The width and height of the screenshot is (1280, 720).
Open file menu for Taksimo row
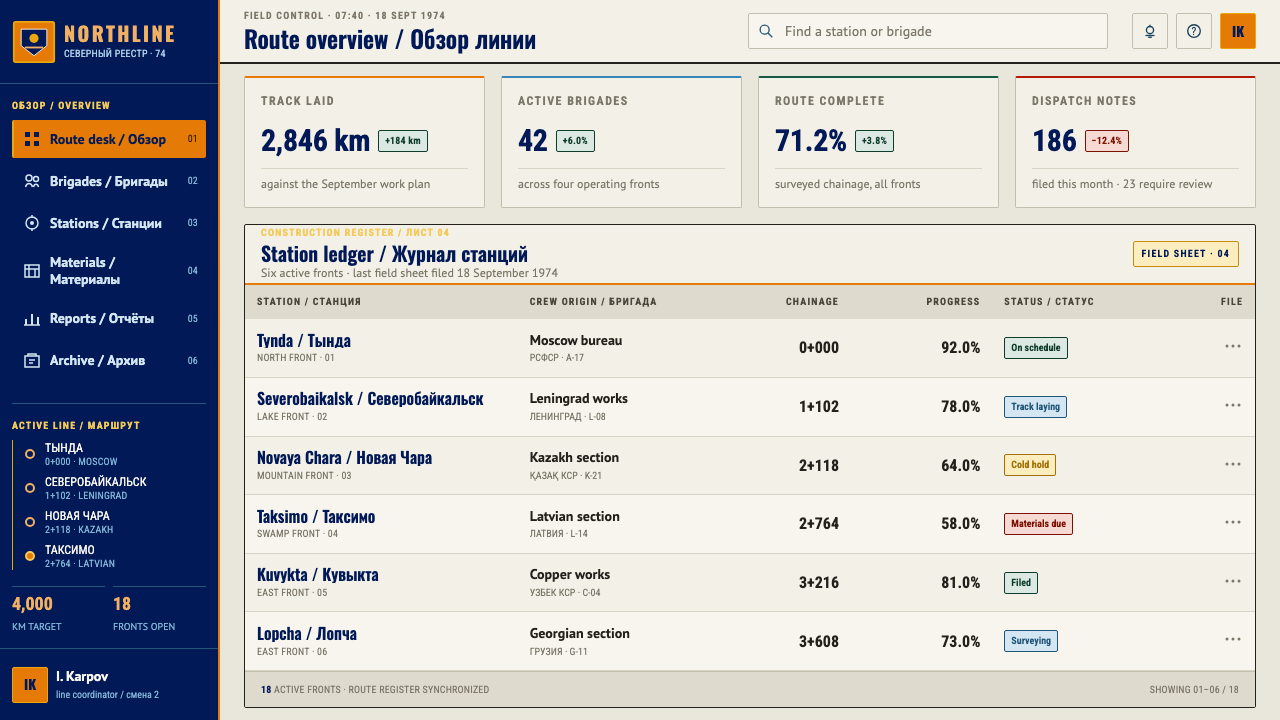coord(1232,523)
